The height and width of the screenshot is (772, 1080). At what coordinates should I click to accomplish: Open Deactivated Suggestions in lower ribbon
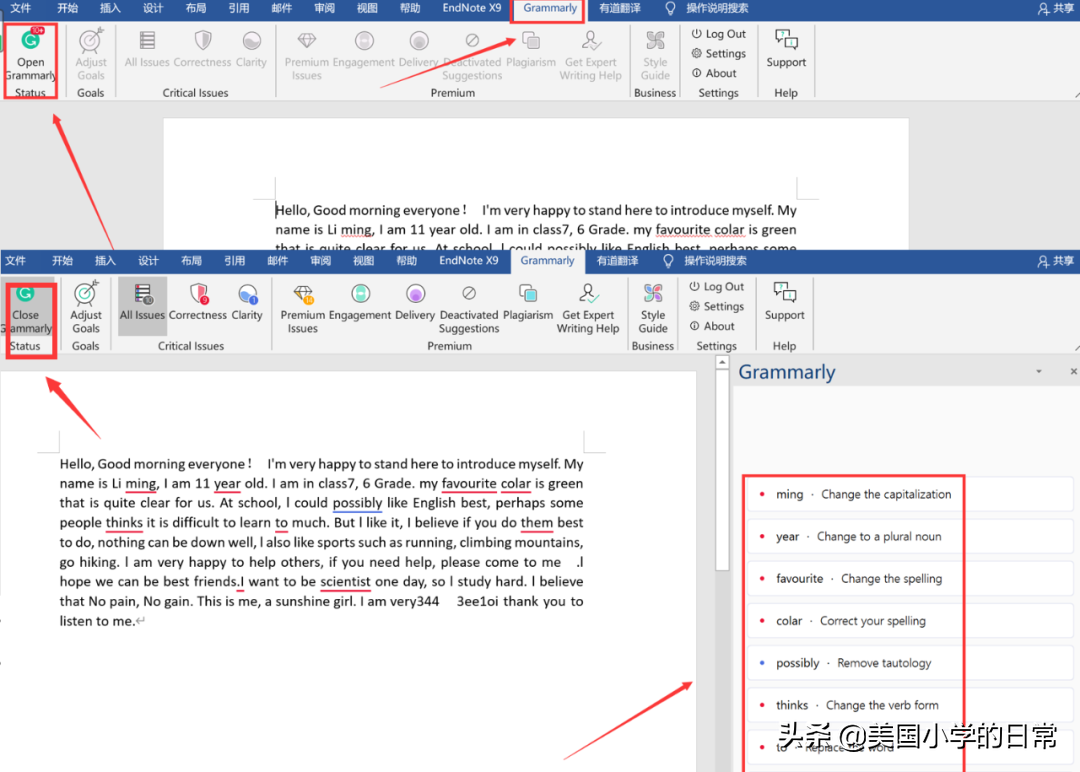pyautogui.click(x=469, y=309)
